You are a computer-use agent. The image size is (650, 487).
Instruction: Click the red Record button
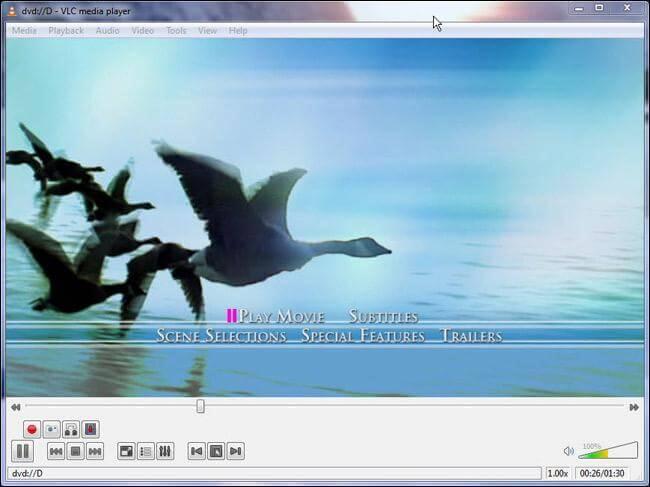pos(32,429)
